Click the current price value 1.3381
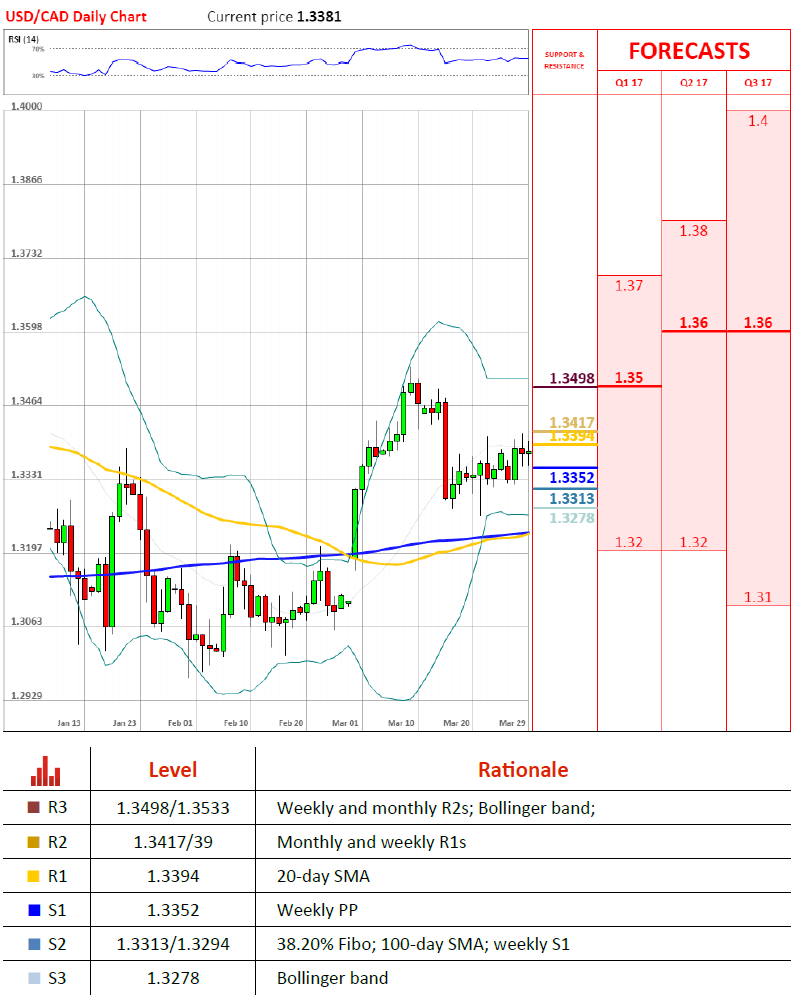This screenshot has height=1005, width=803. pyautogui.click(x=319, y=17)
